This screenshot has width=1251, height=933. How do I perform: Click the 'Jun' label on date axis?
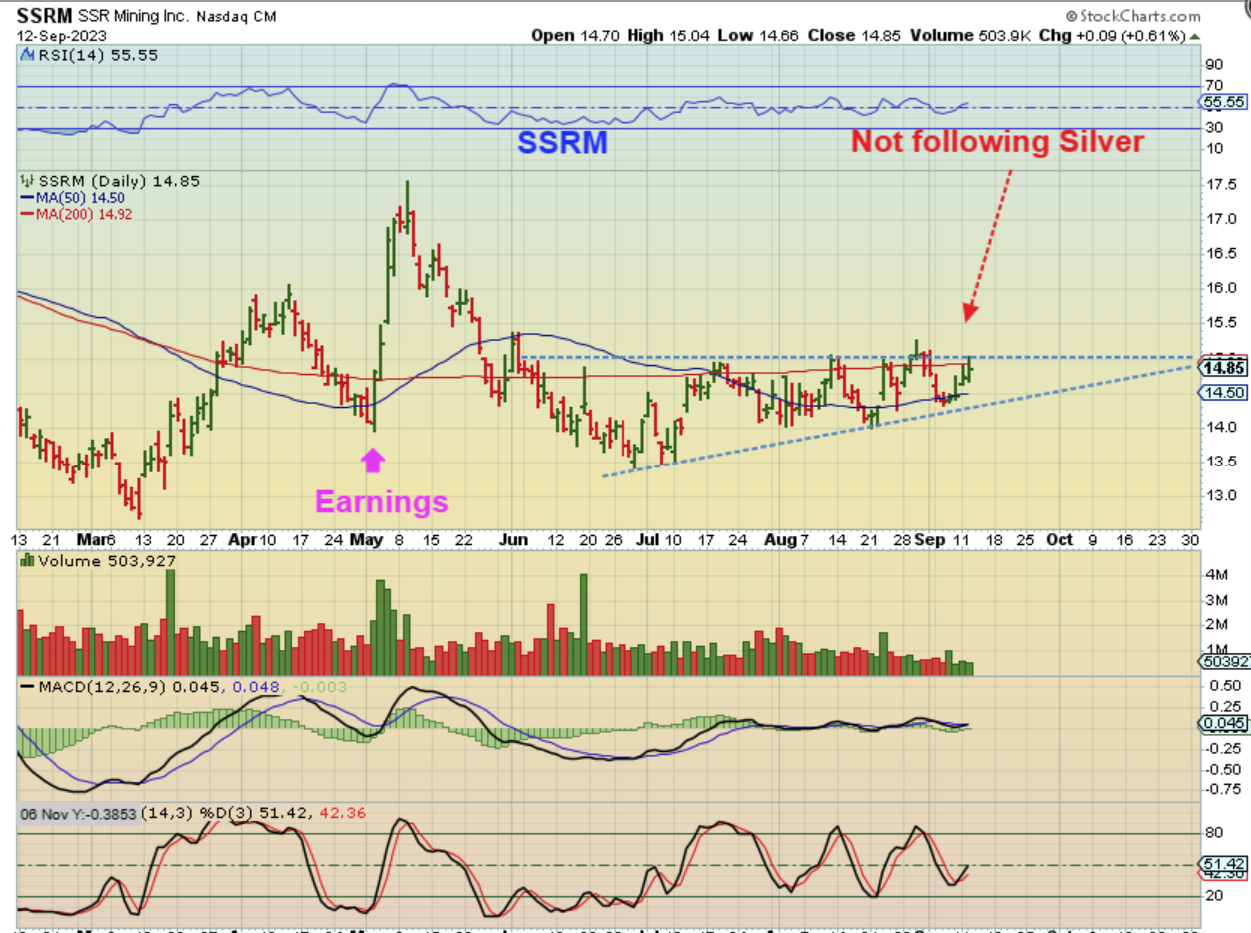(512, 539)
